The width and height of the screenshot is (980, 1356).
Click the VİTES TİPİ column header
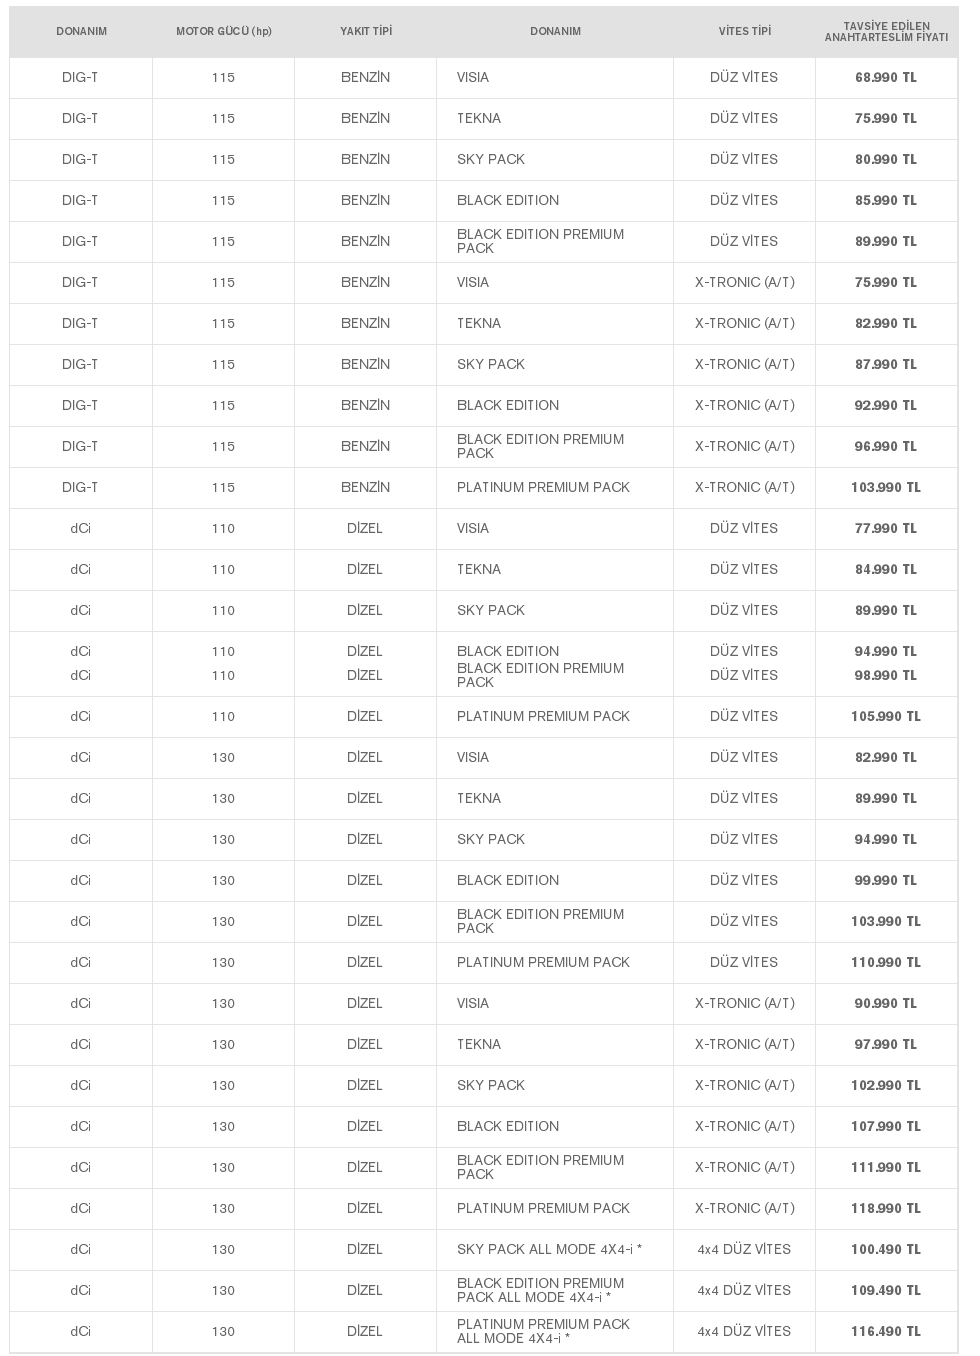click(x=744, y=31)
